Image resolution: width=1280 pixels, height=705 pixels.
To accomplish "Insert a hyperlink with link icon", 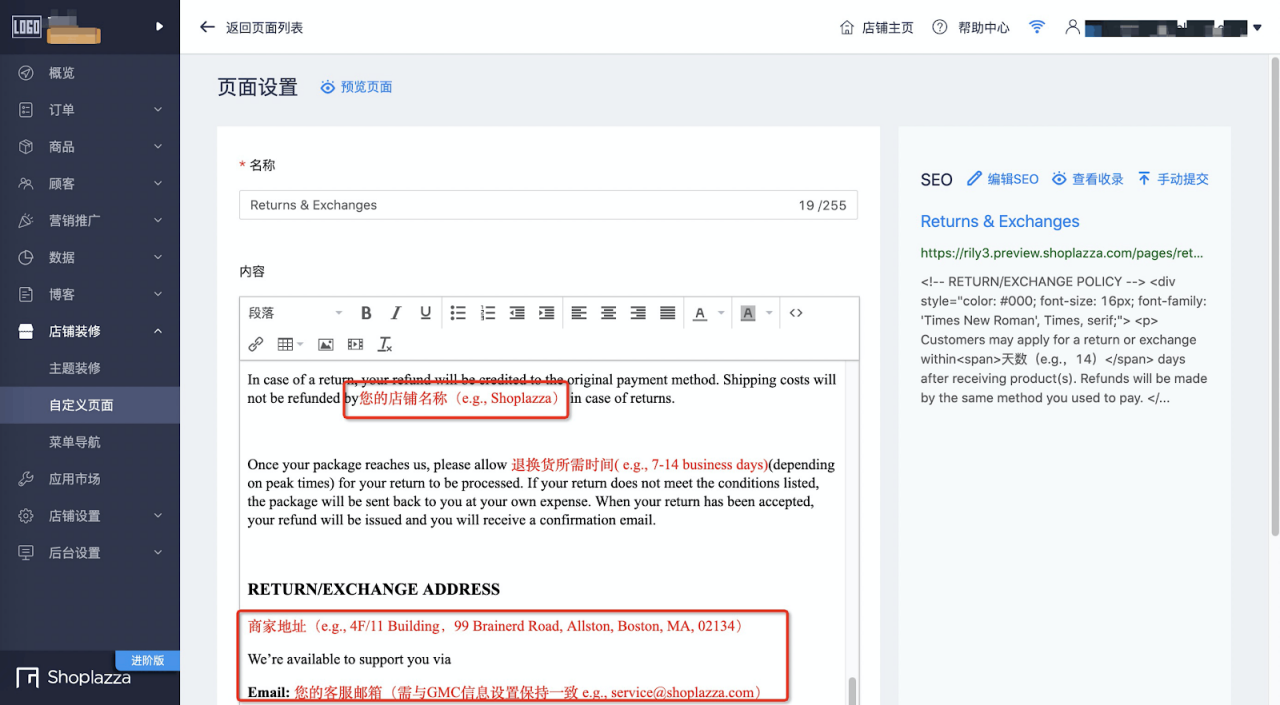I will (256, 344).
